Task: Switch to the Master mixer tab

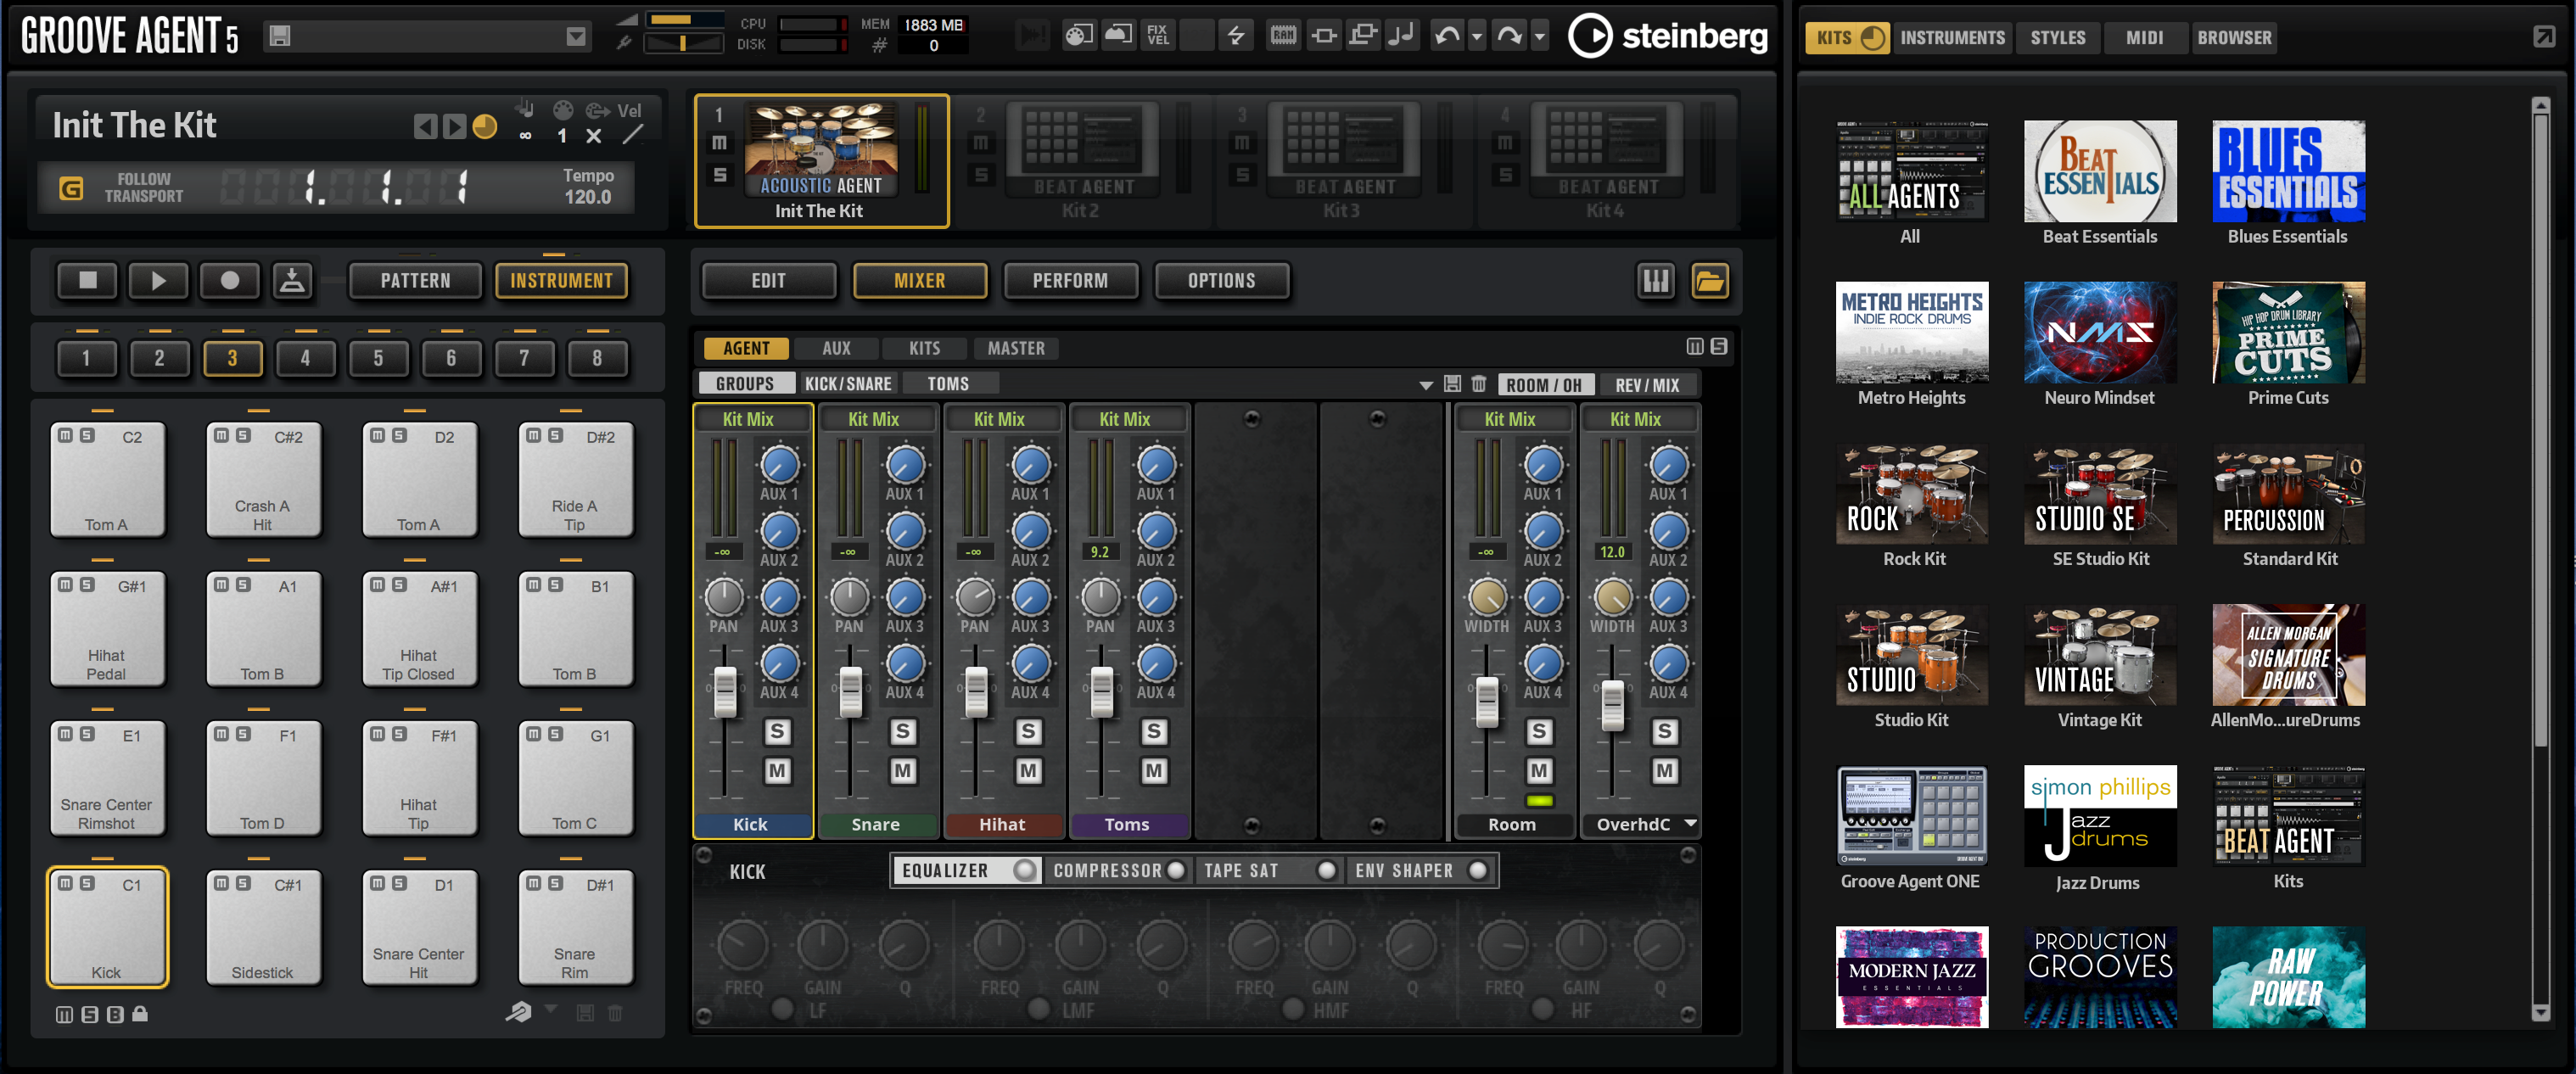Action: click(x=1016, y=348)
